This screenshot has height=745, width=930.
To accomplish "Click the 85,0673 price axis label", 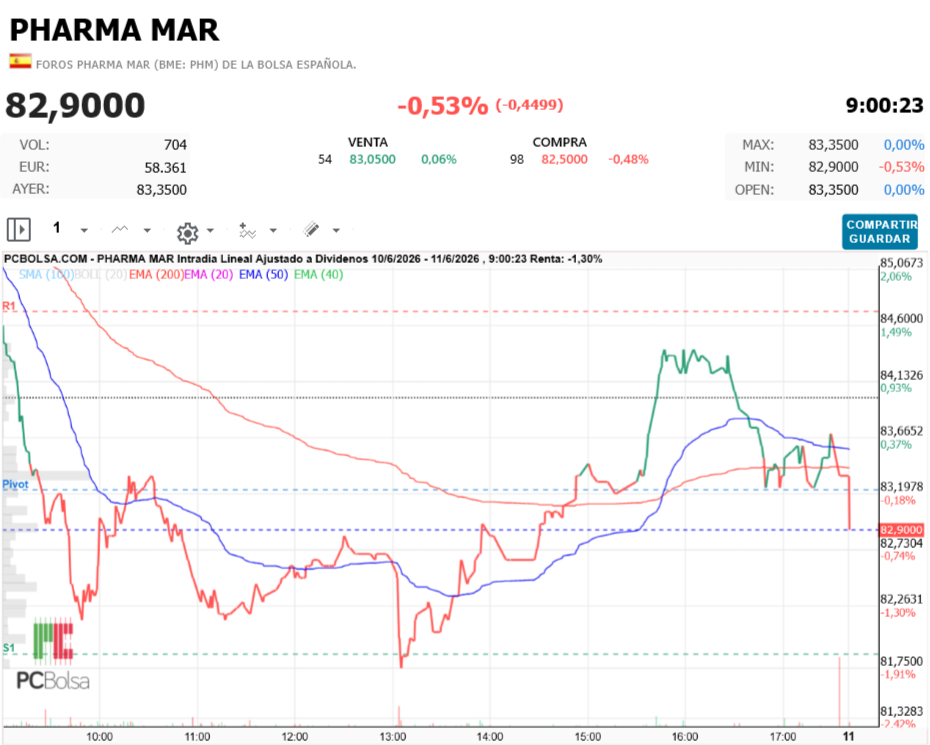I will pyautogui.click(x=902, y=263).
